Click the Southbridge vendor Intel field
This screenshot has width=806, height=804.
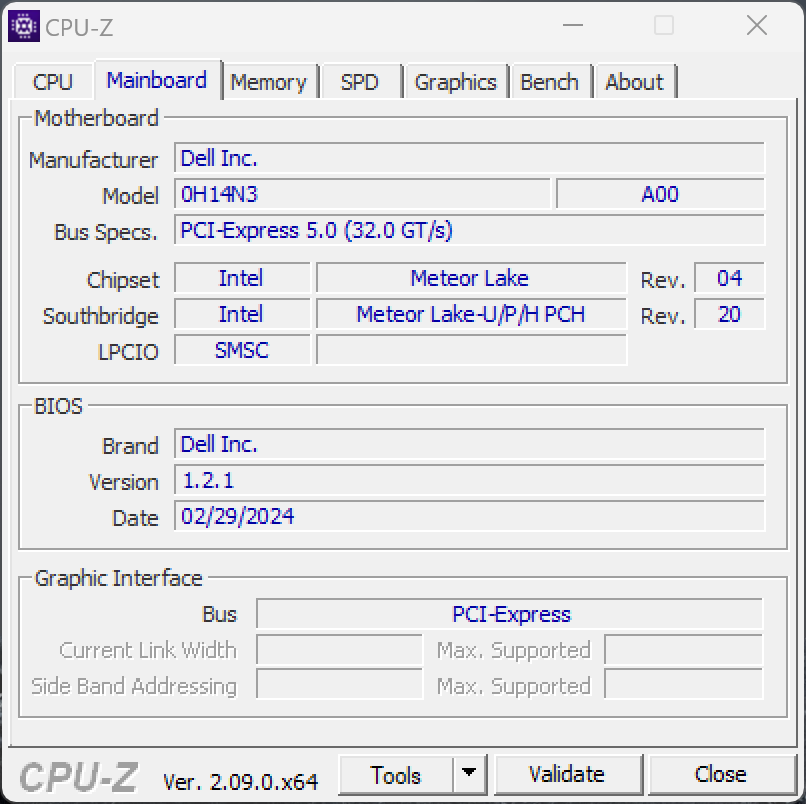click(242, 314)
